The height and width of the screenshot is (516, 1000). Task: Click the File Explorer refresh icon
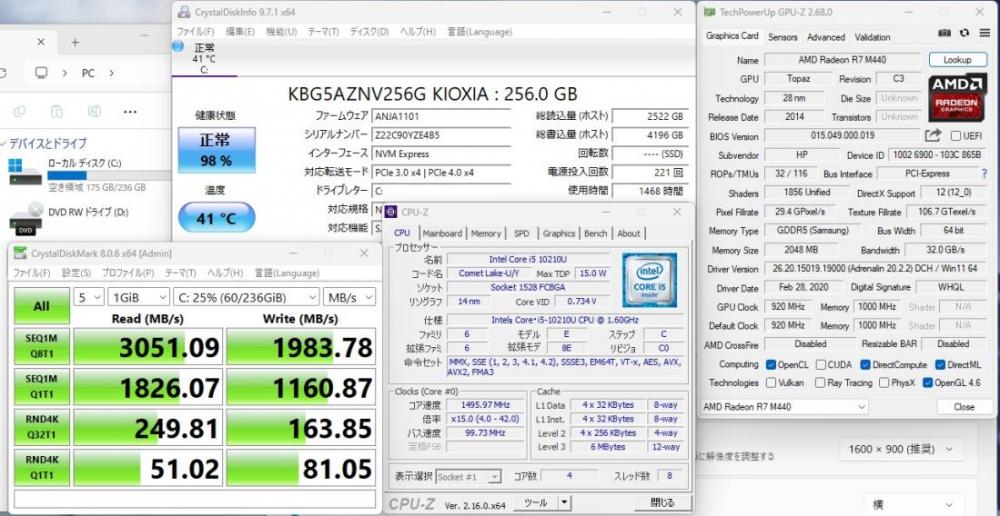[x=2, y=73]
